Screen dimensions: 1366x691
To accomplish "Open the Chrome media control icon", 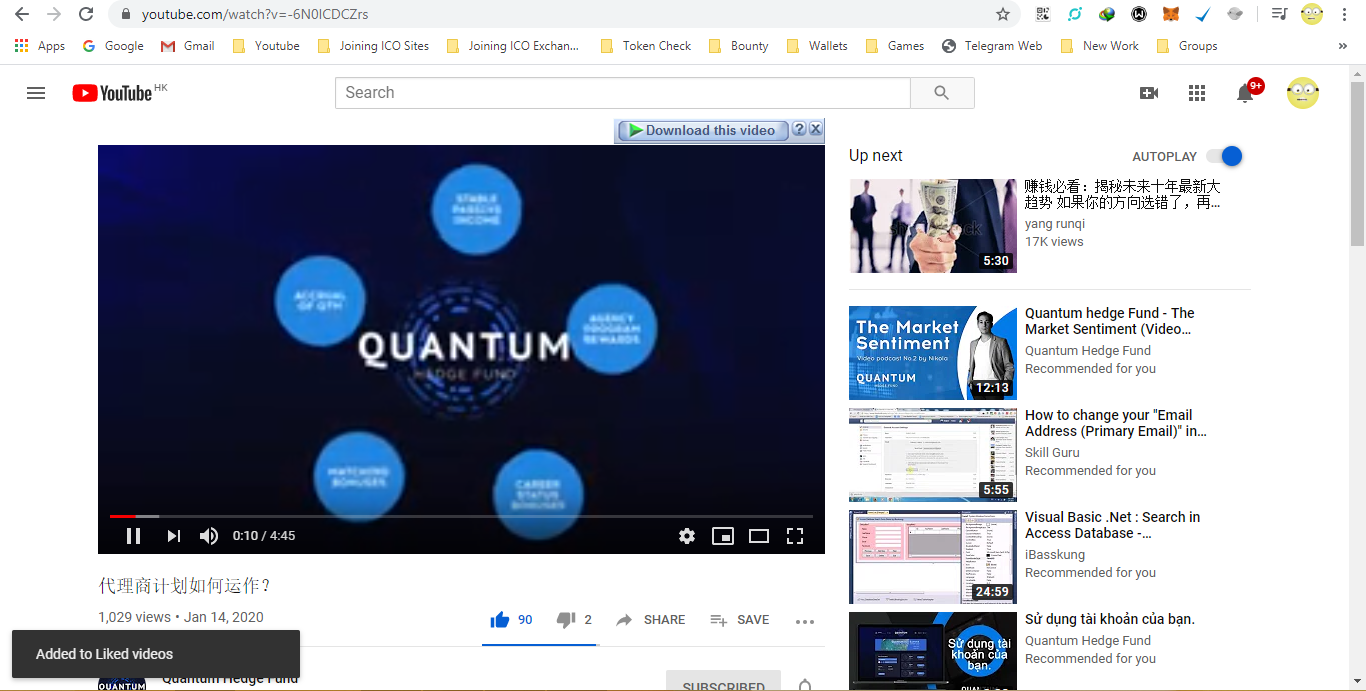I will pos(1279,14).
